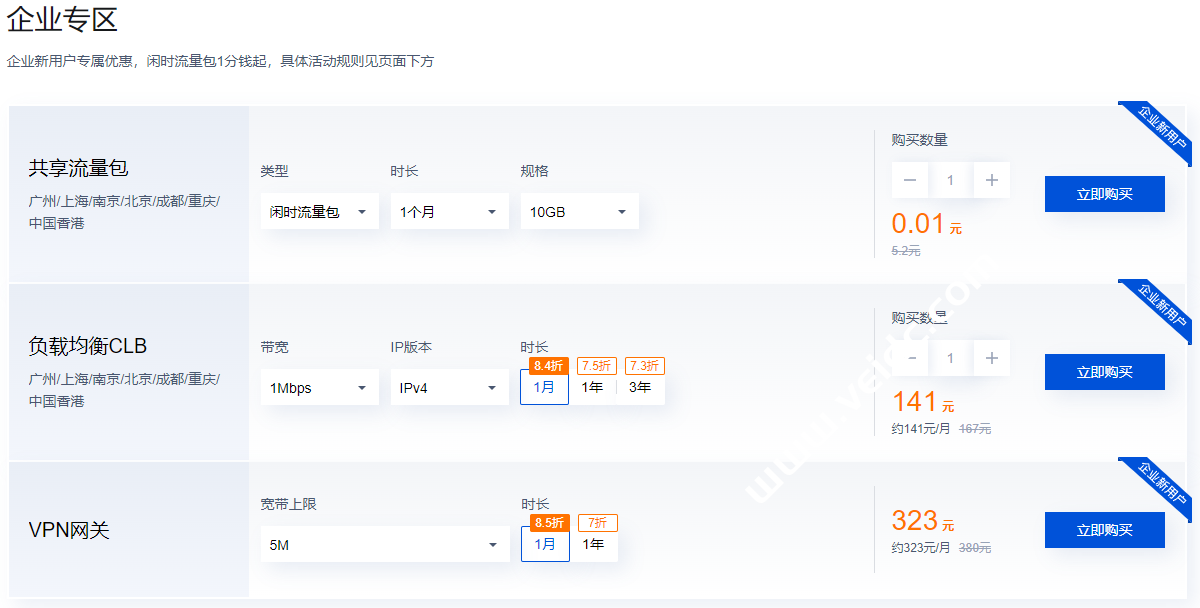This screenshot has height=608, width=1200.
Task: Click the 负载均衡CLB product title
Action: (87, 346)
